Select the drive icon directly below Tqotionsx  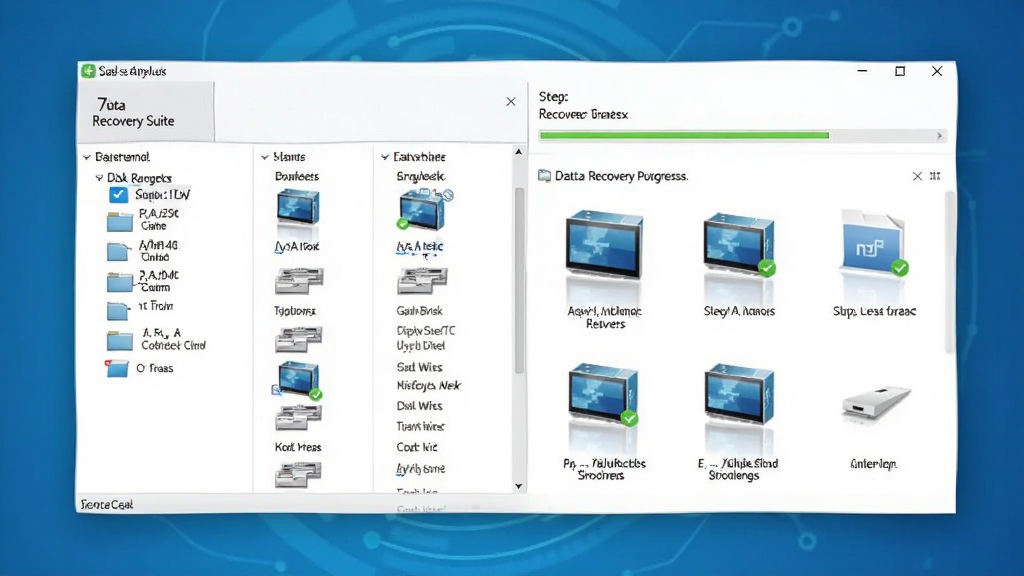[x=298, y=340]
